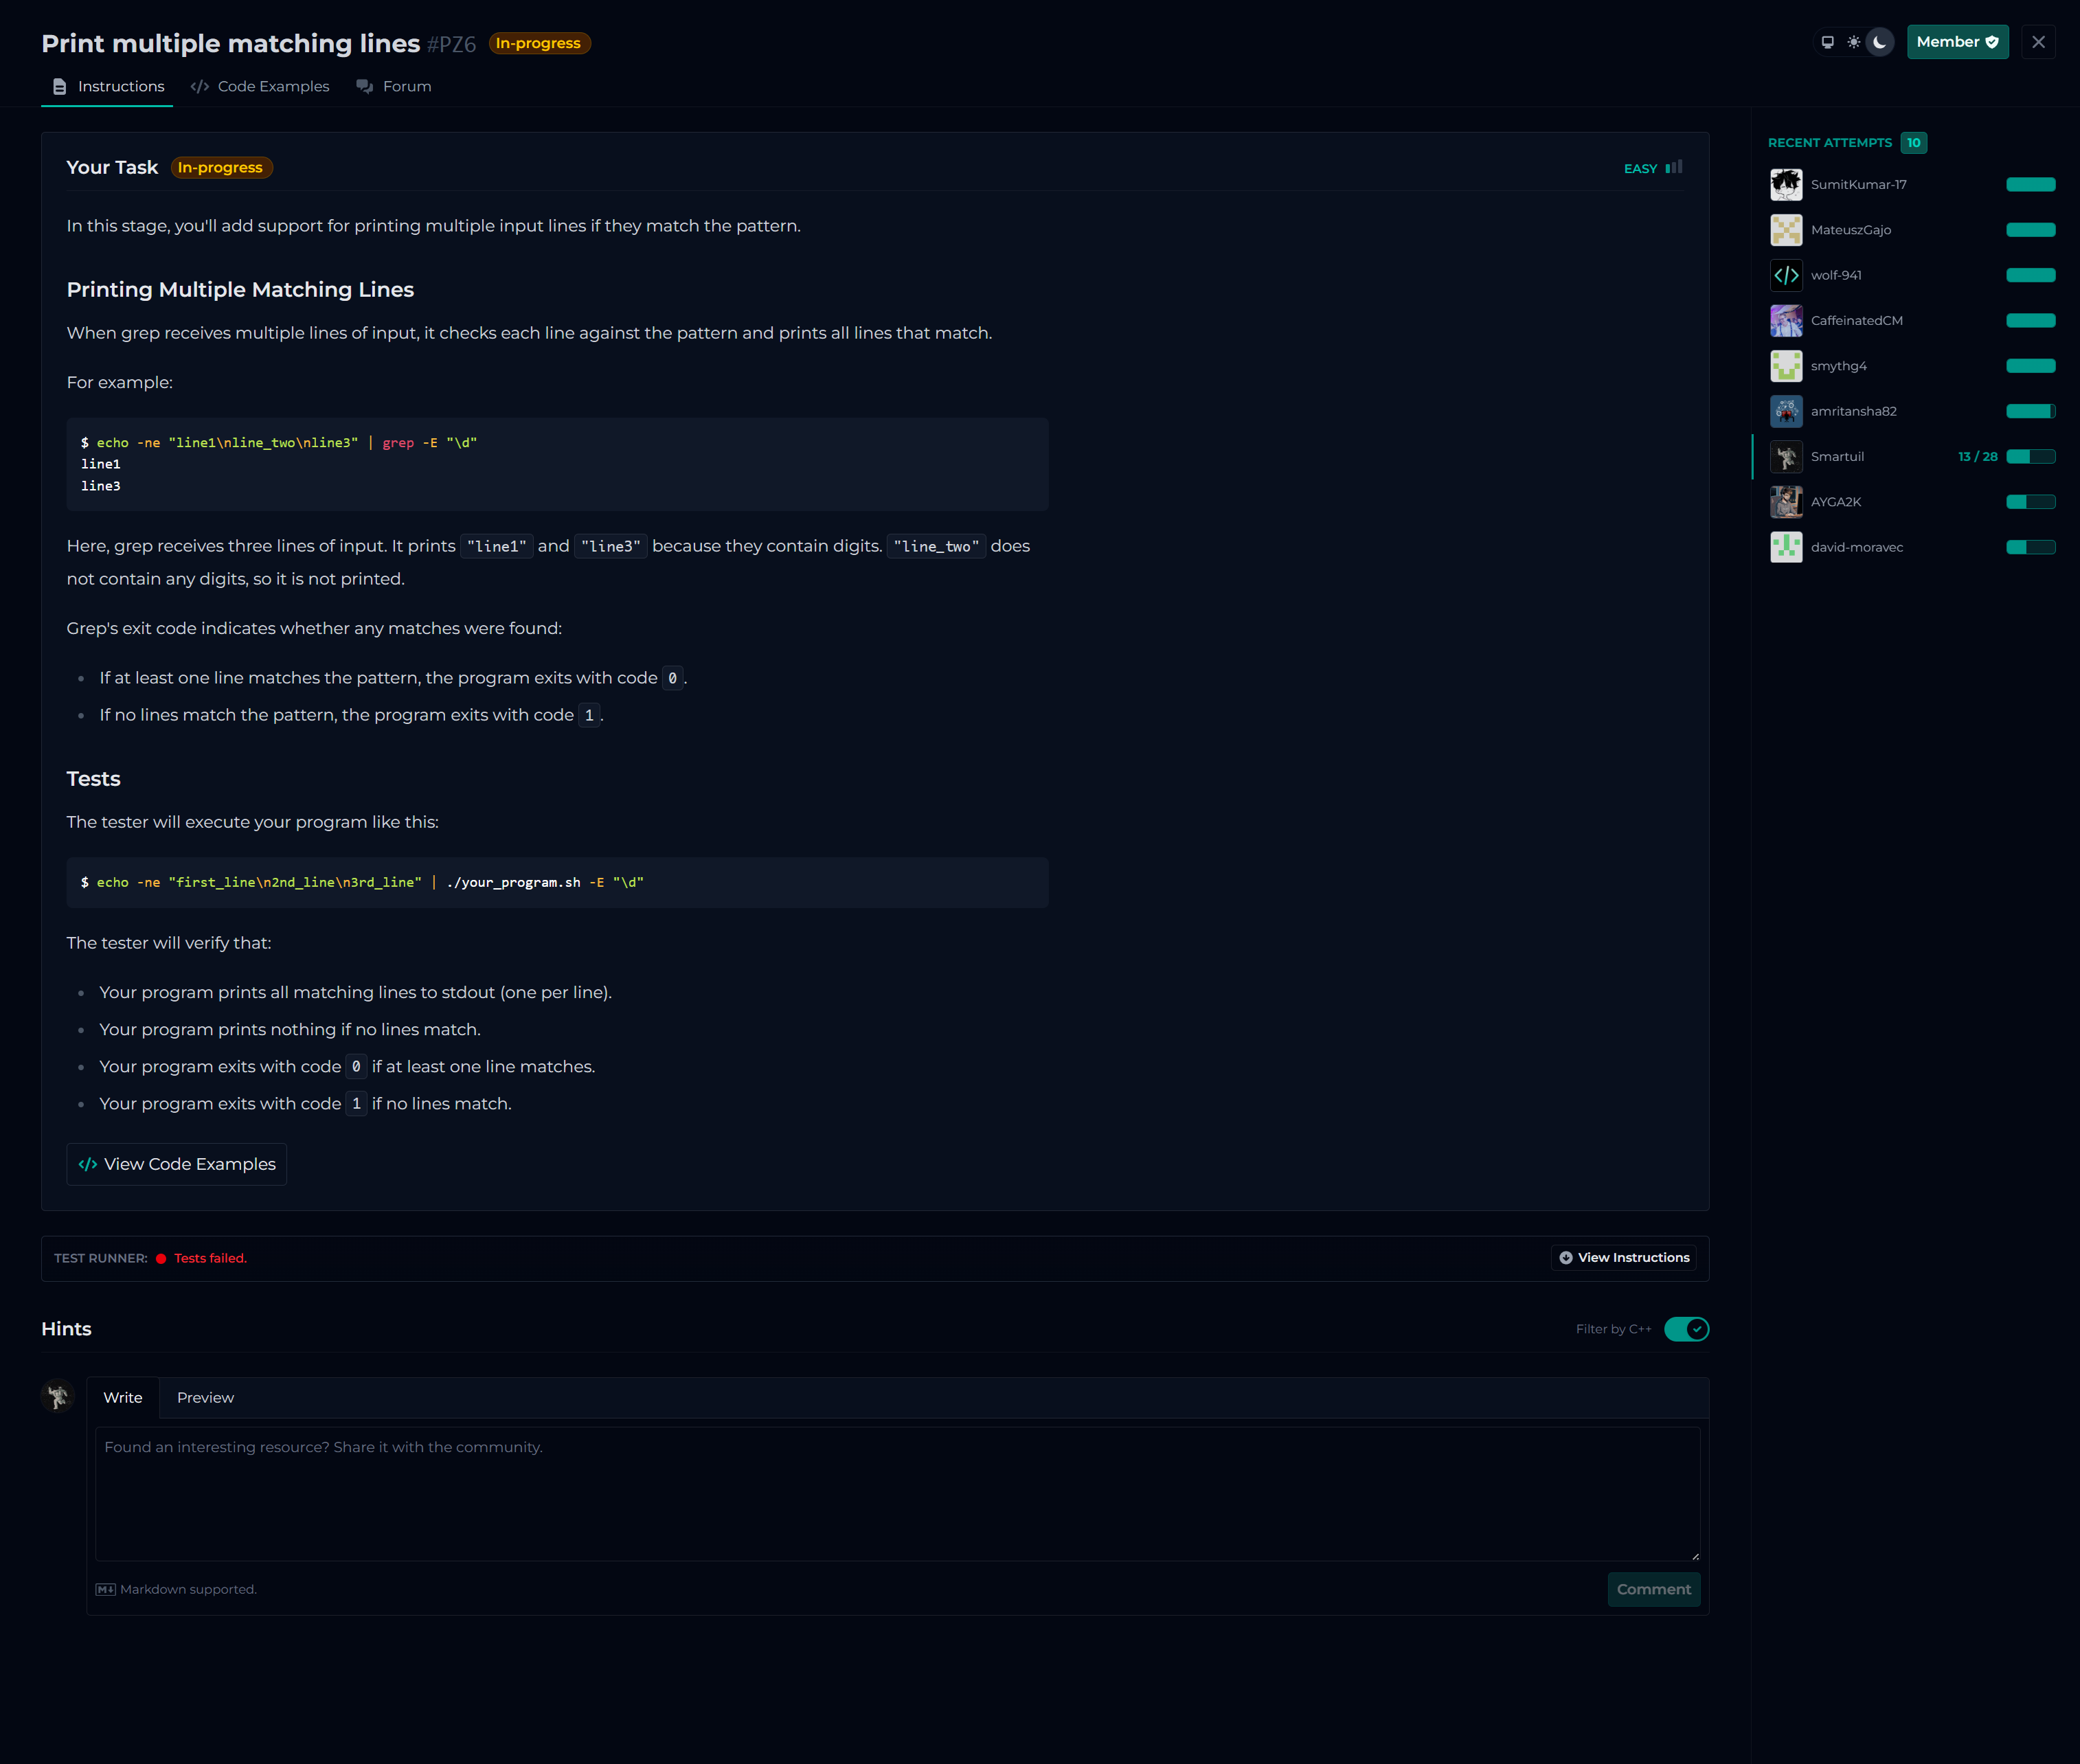Screen dimensions: 2080x1764
Task: Click wolf-941's code bracket avatar
Action: point(1786,275)
